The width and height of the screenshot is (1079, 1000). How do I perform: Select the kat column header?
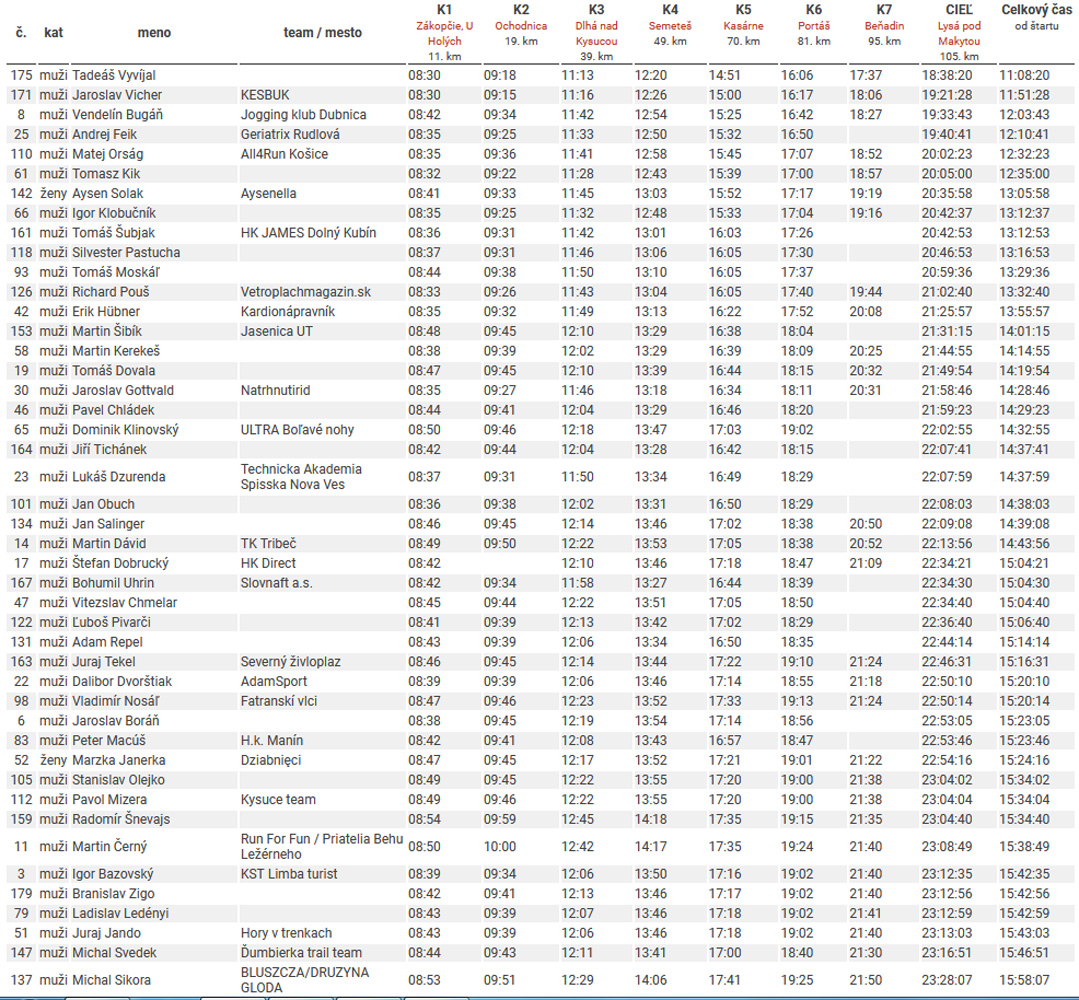(54, 33)
